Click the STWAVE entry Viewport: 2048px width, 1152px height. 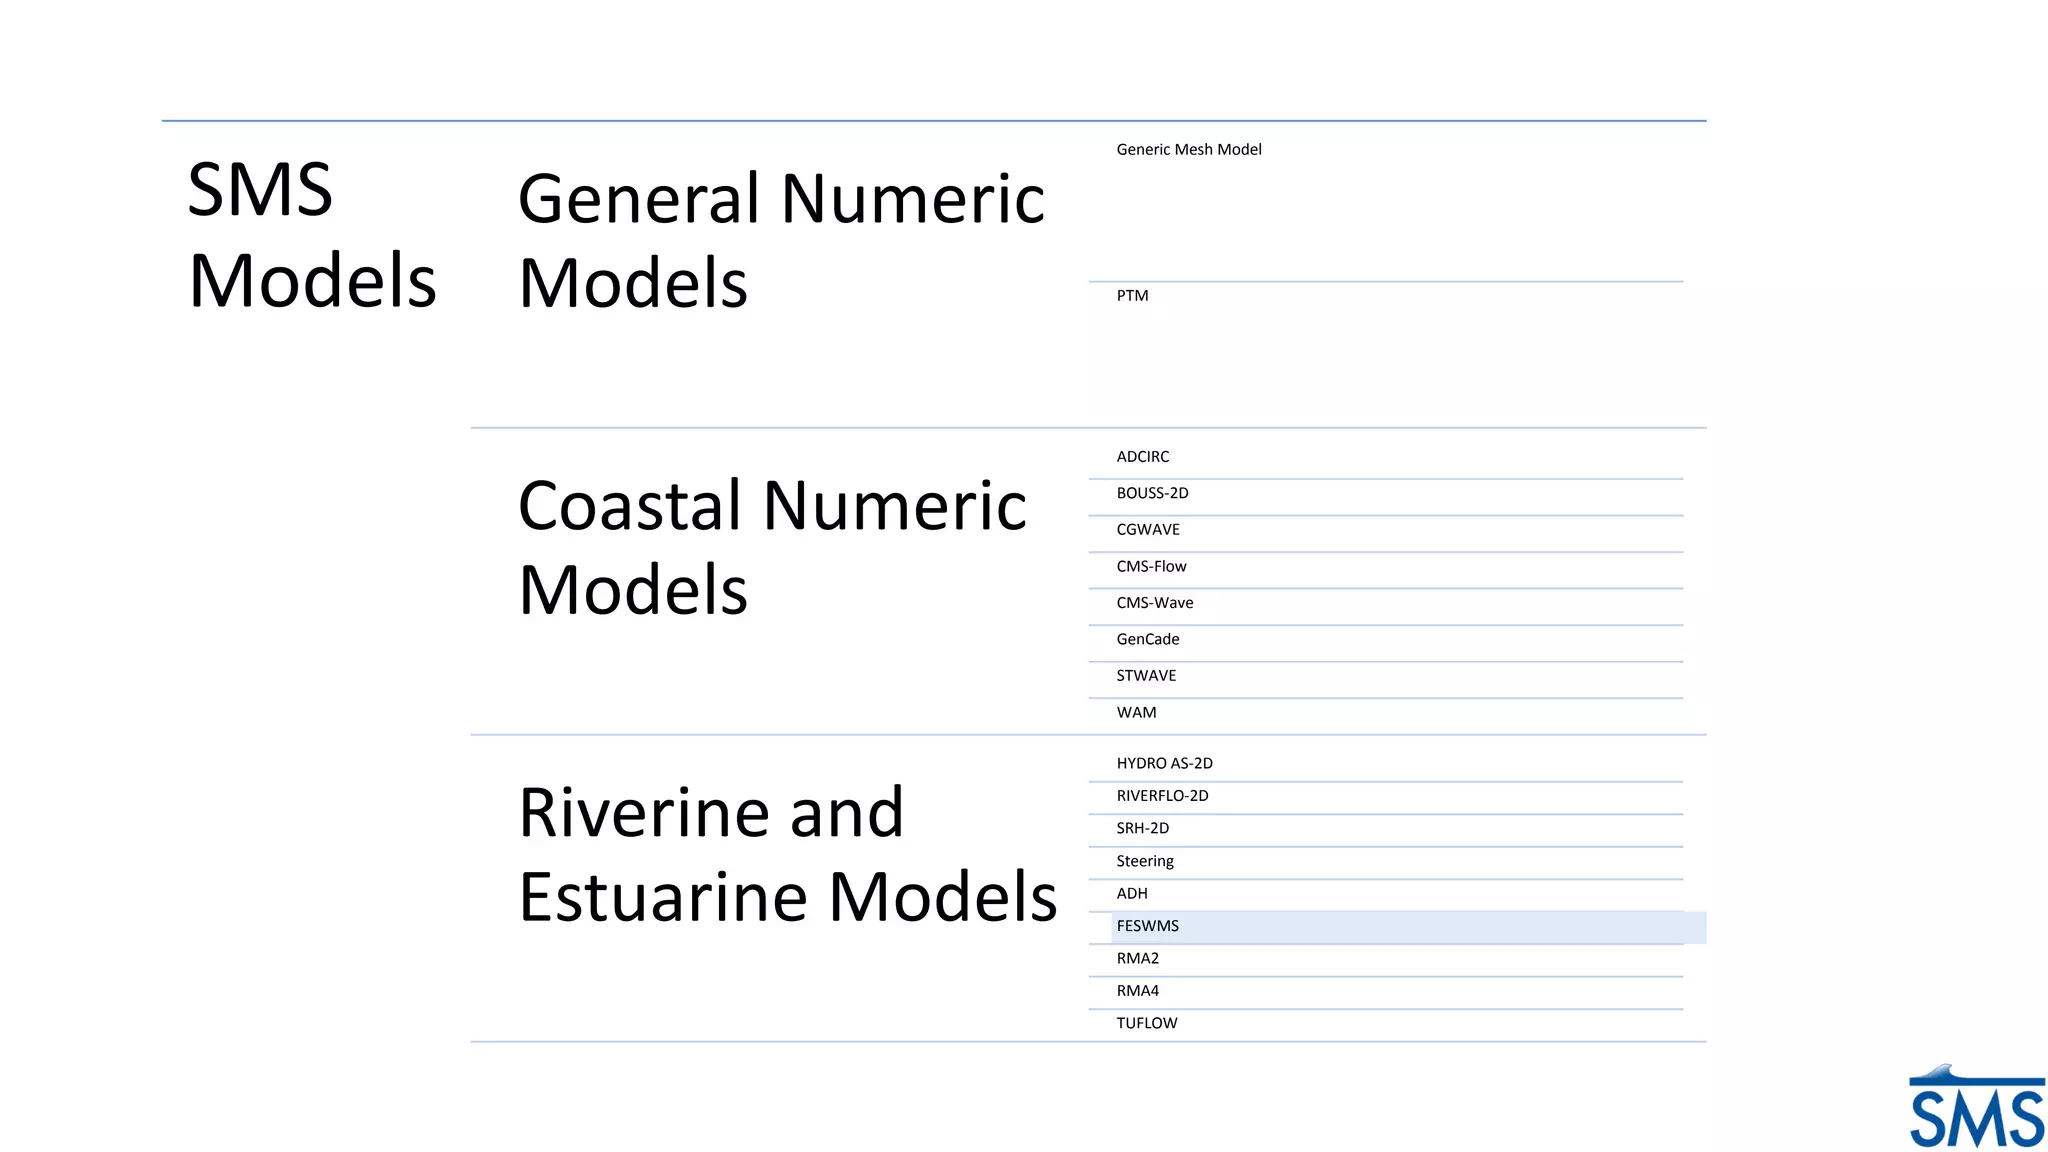click(x=1146, y=676)
